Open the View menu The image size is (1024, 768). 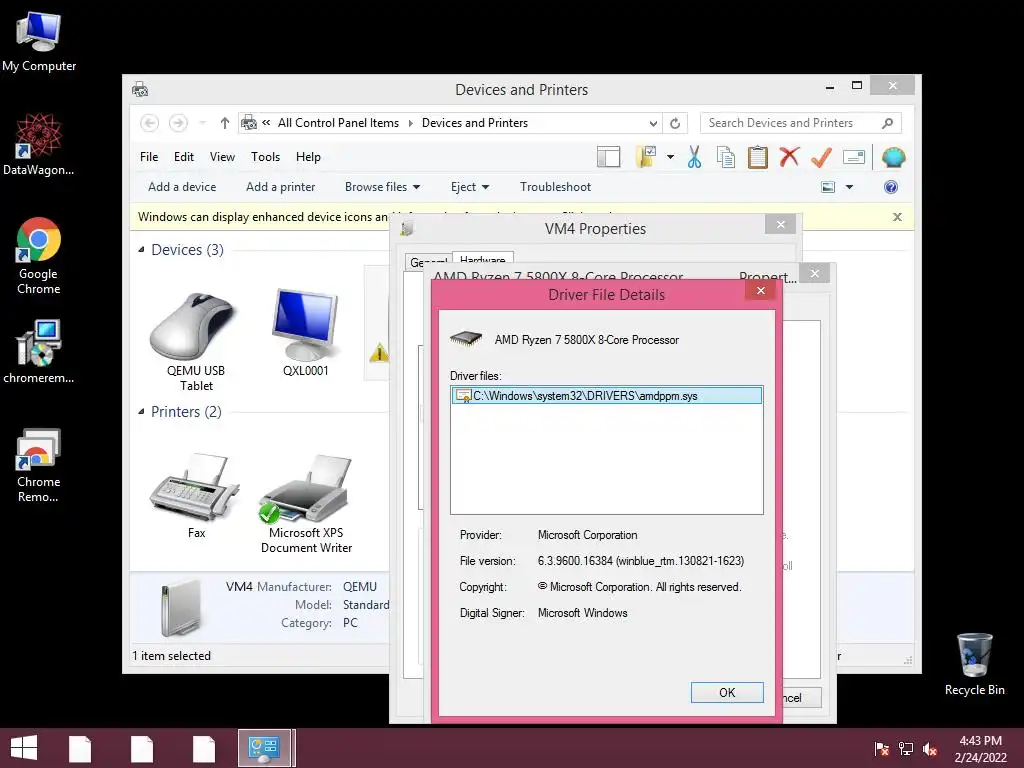(x=222, y=157)
